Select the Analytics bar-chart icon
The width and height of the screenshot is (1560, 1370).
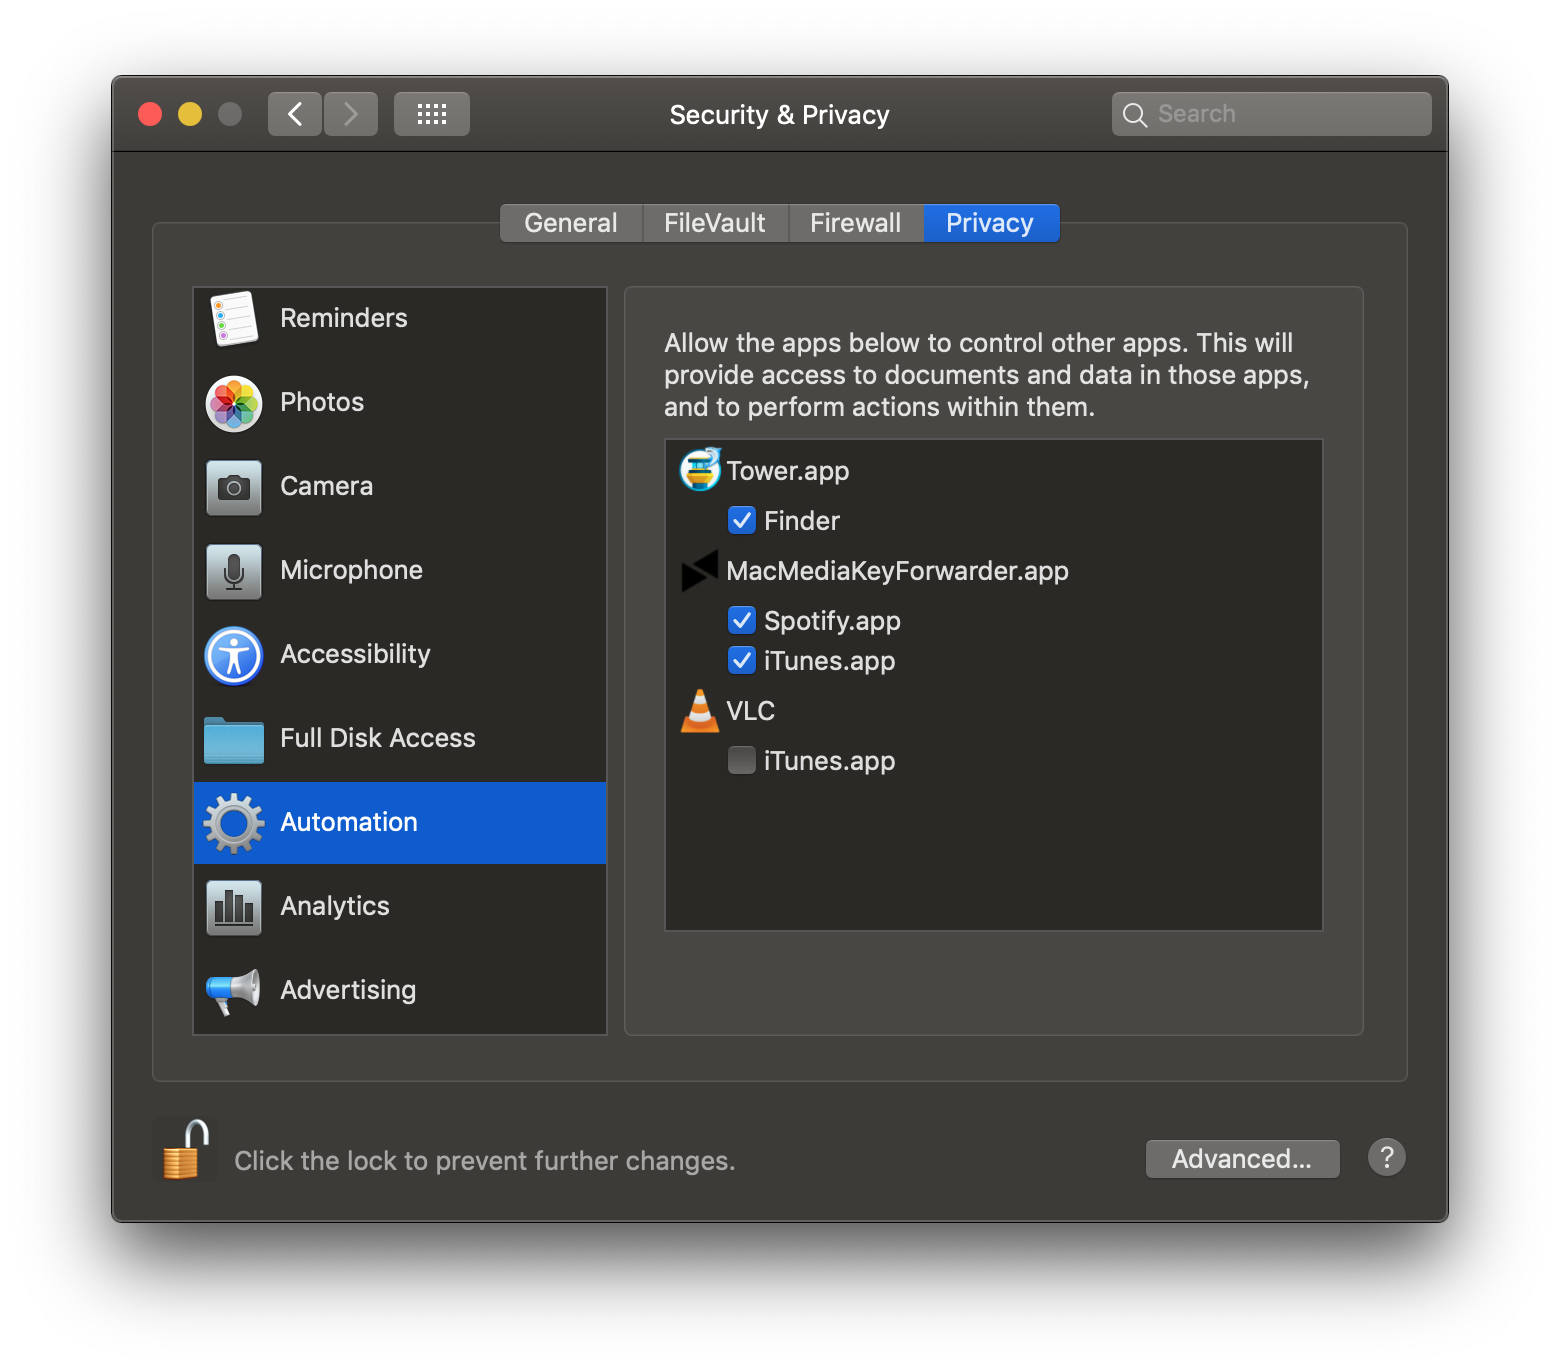click(x=233, y=906)
